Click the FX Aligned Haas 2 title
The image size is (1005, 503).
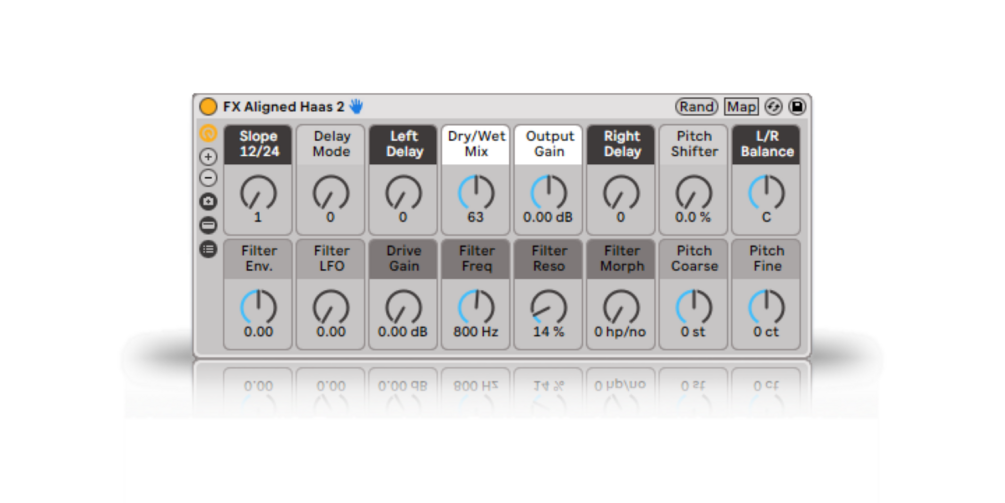[x=283, y=106]
